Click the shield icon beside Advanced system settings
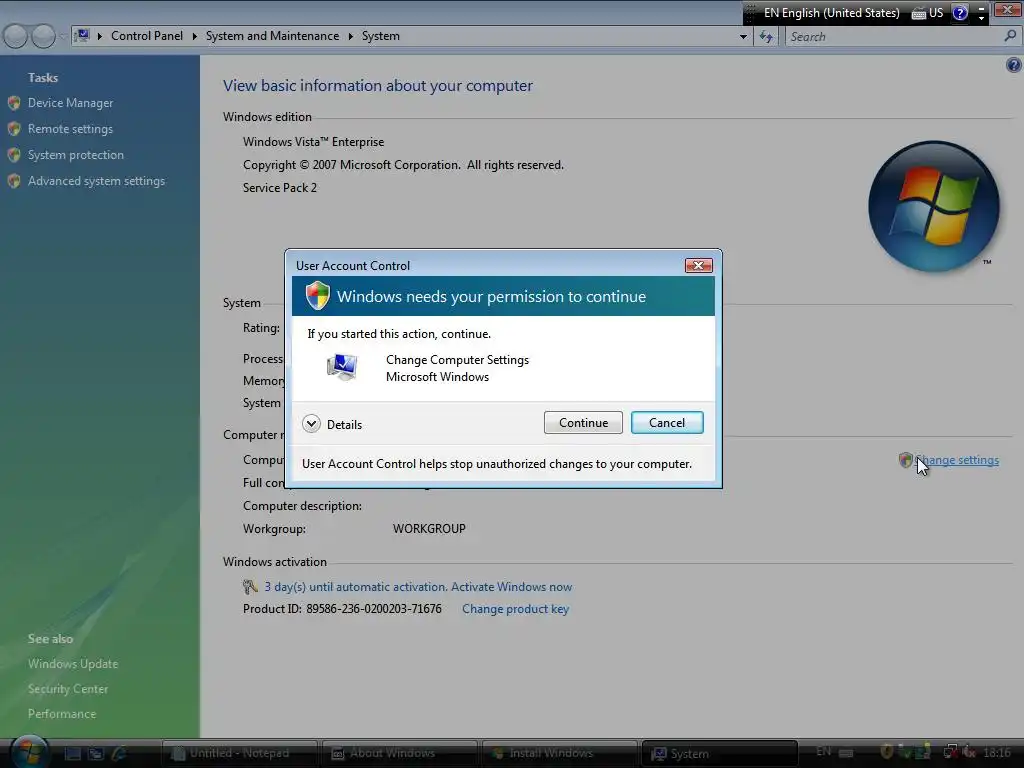The width and height of the screenshot is (1024, 768). pos(14,181)
